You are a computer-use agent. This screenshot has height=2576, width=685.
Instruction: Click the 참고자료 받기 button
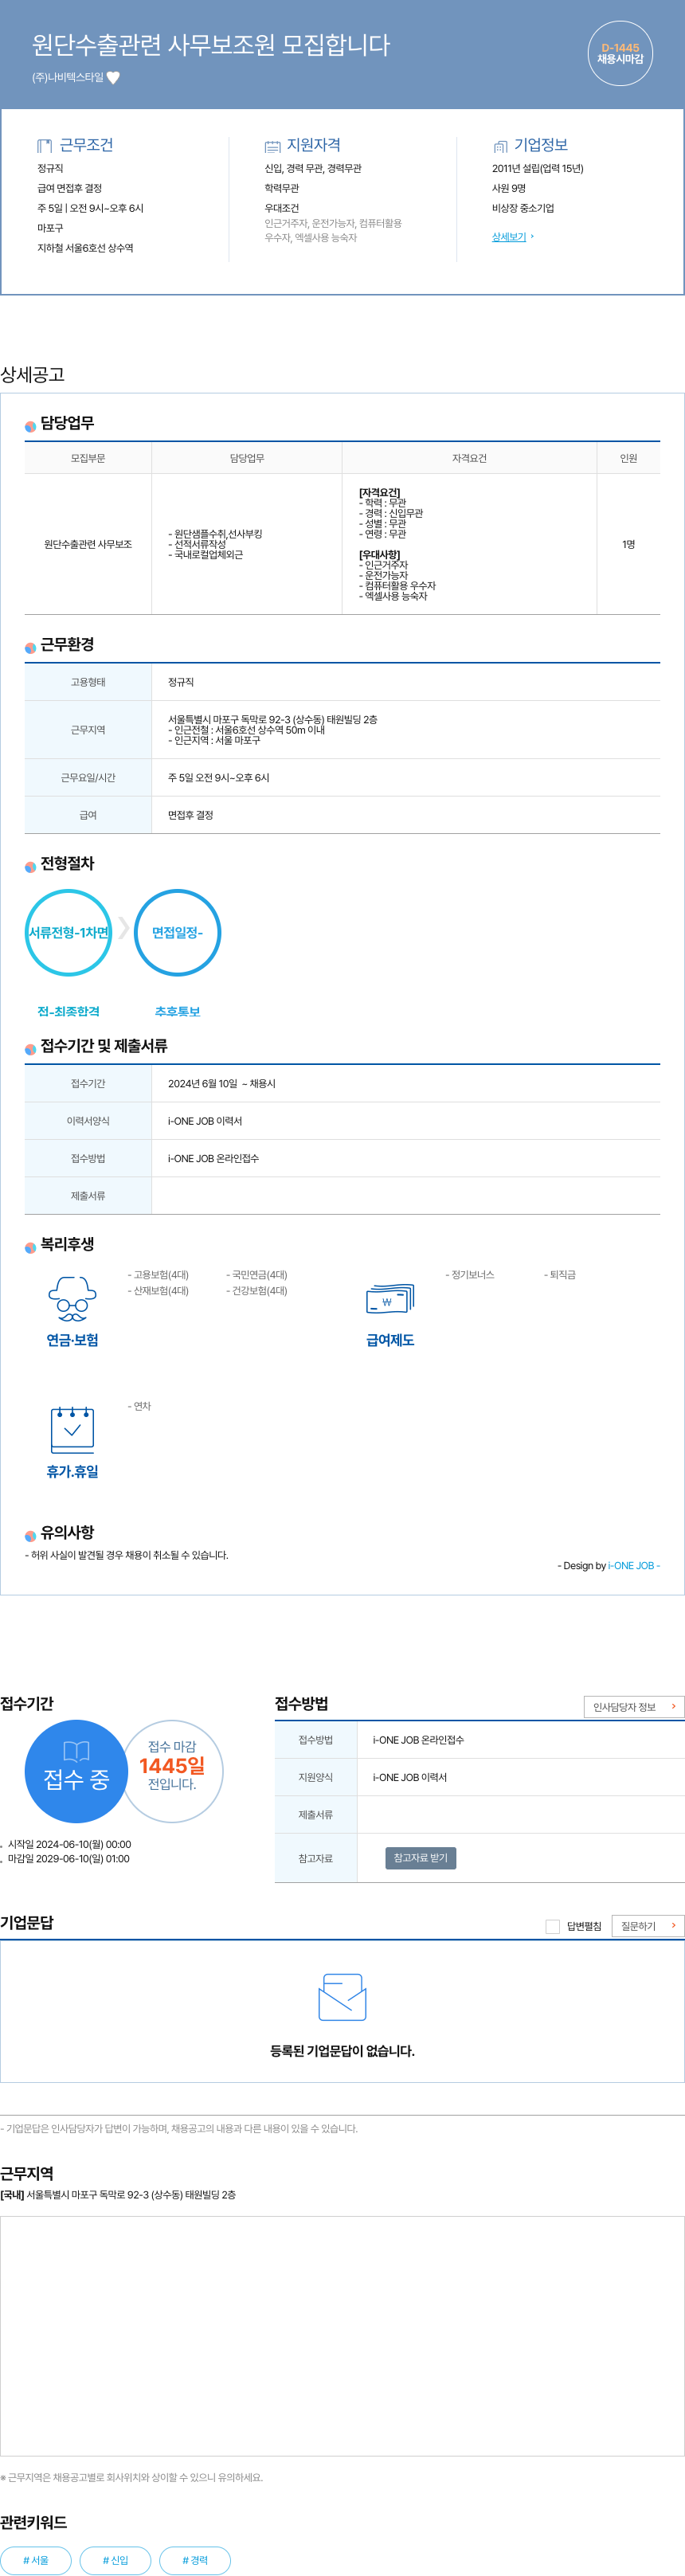(x=420, y=1857)
